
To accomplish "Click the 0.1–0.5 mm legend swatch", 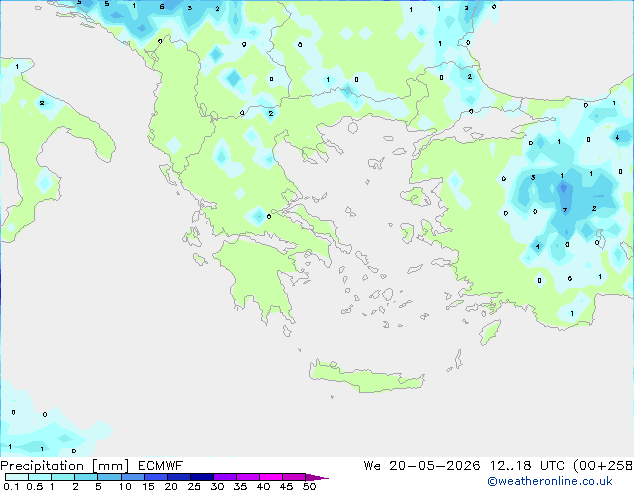I will (17, 477).
